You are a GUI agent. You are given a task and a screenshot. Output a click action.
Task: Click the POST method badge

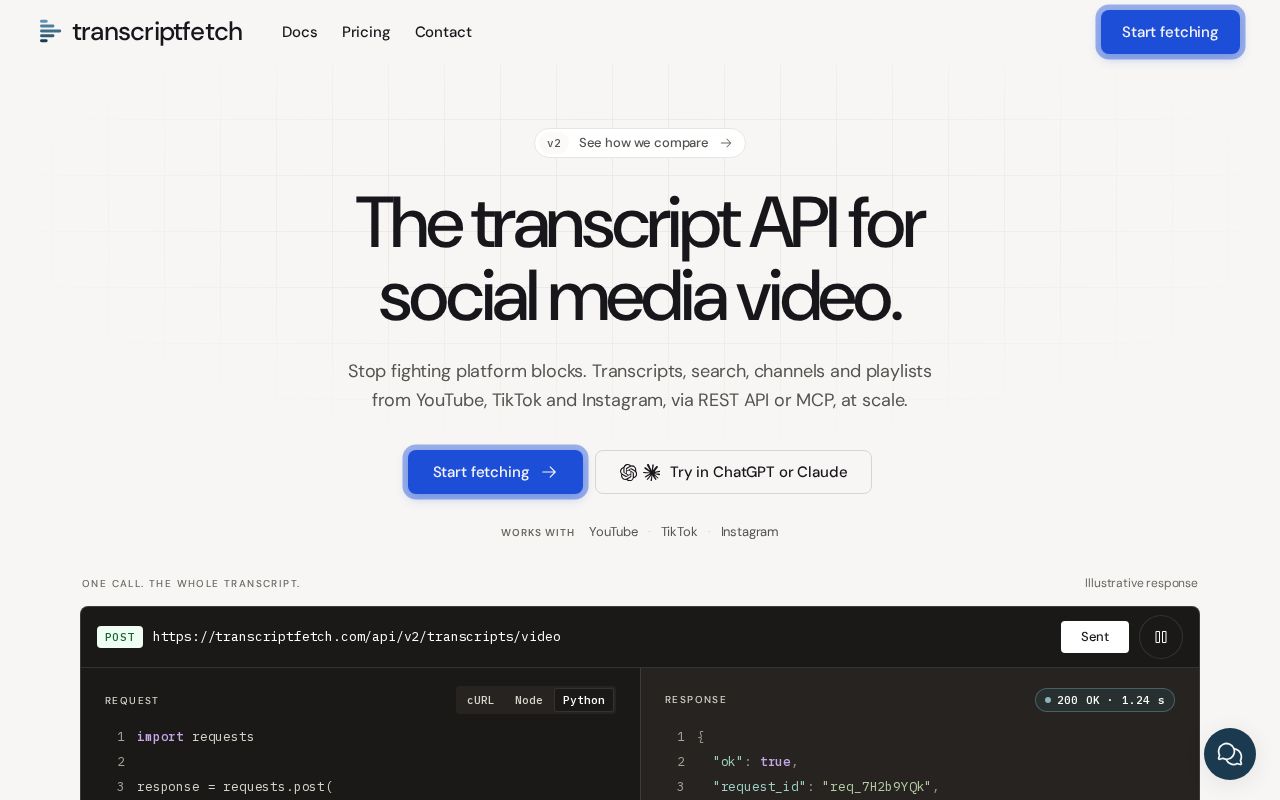tap(120, 637)
